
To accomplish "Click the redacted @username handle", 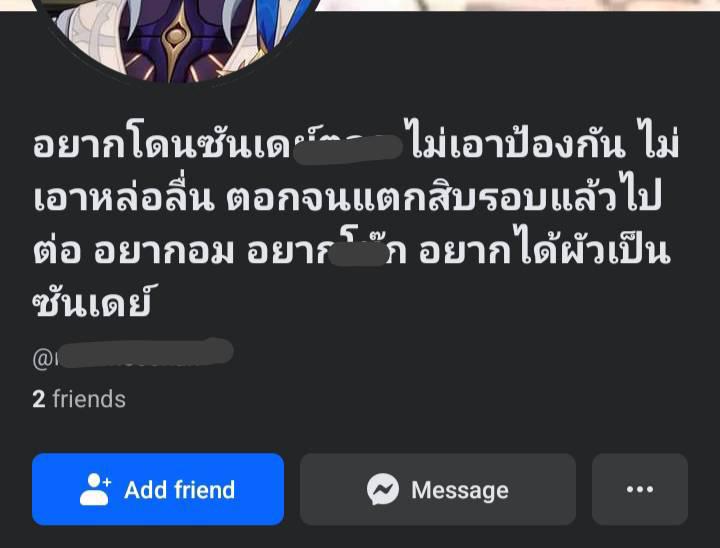I will point(133,354).
